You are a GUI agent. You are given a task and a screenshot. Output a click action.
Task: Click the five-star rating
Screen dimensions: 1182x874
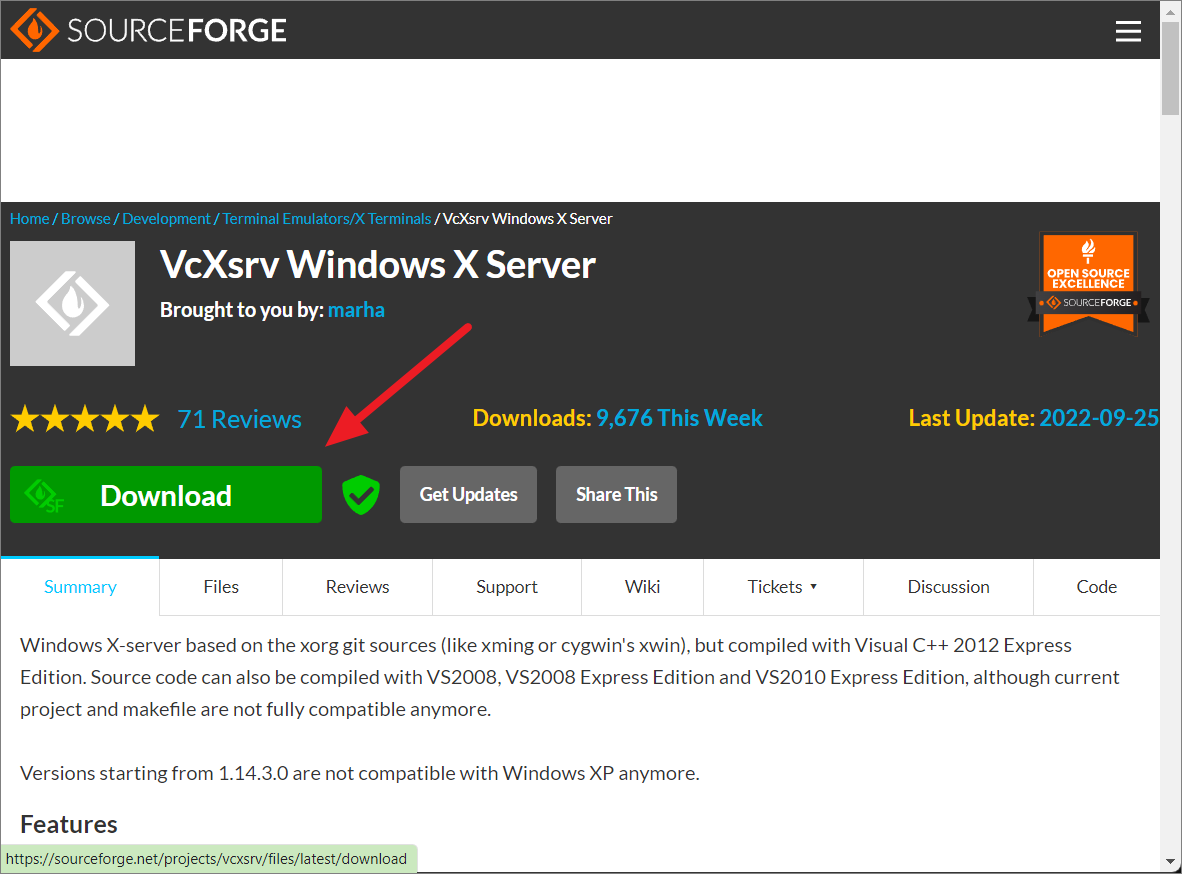[85, 419]
